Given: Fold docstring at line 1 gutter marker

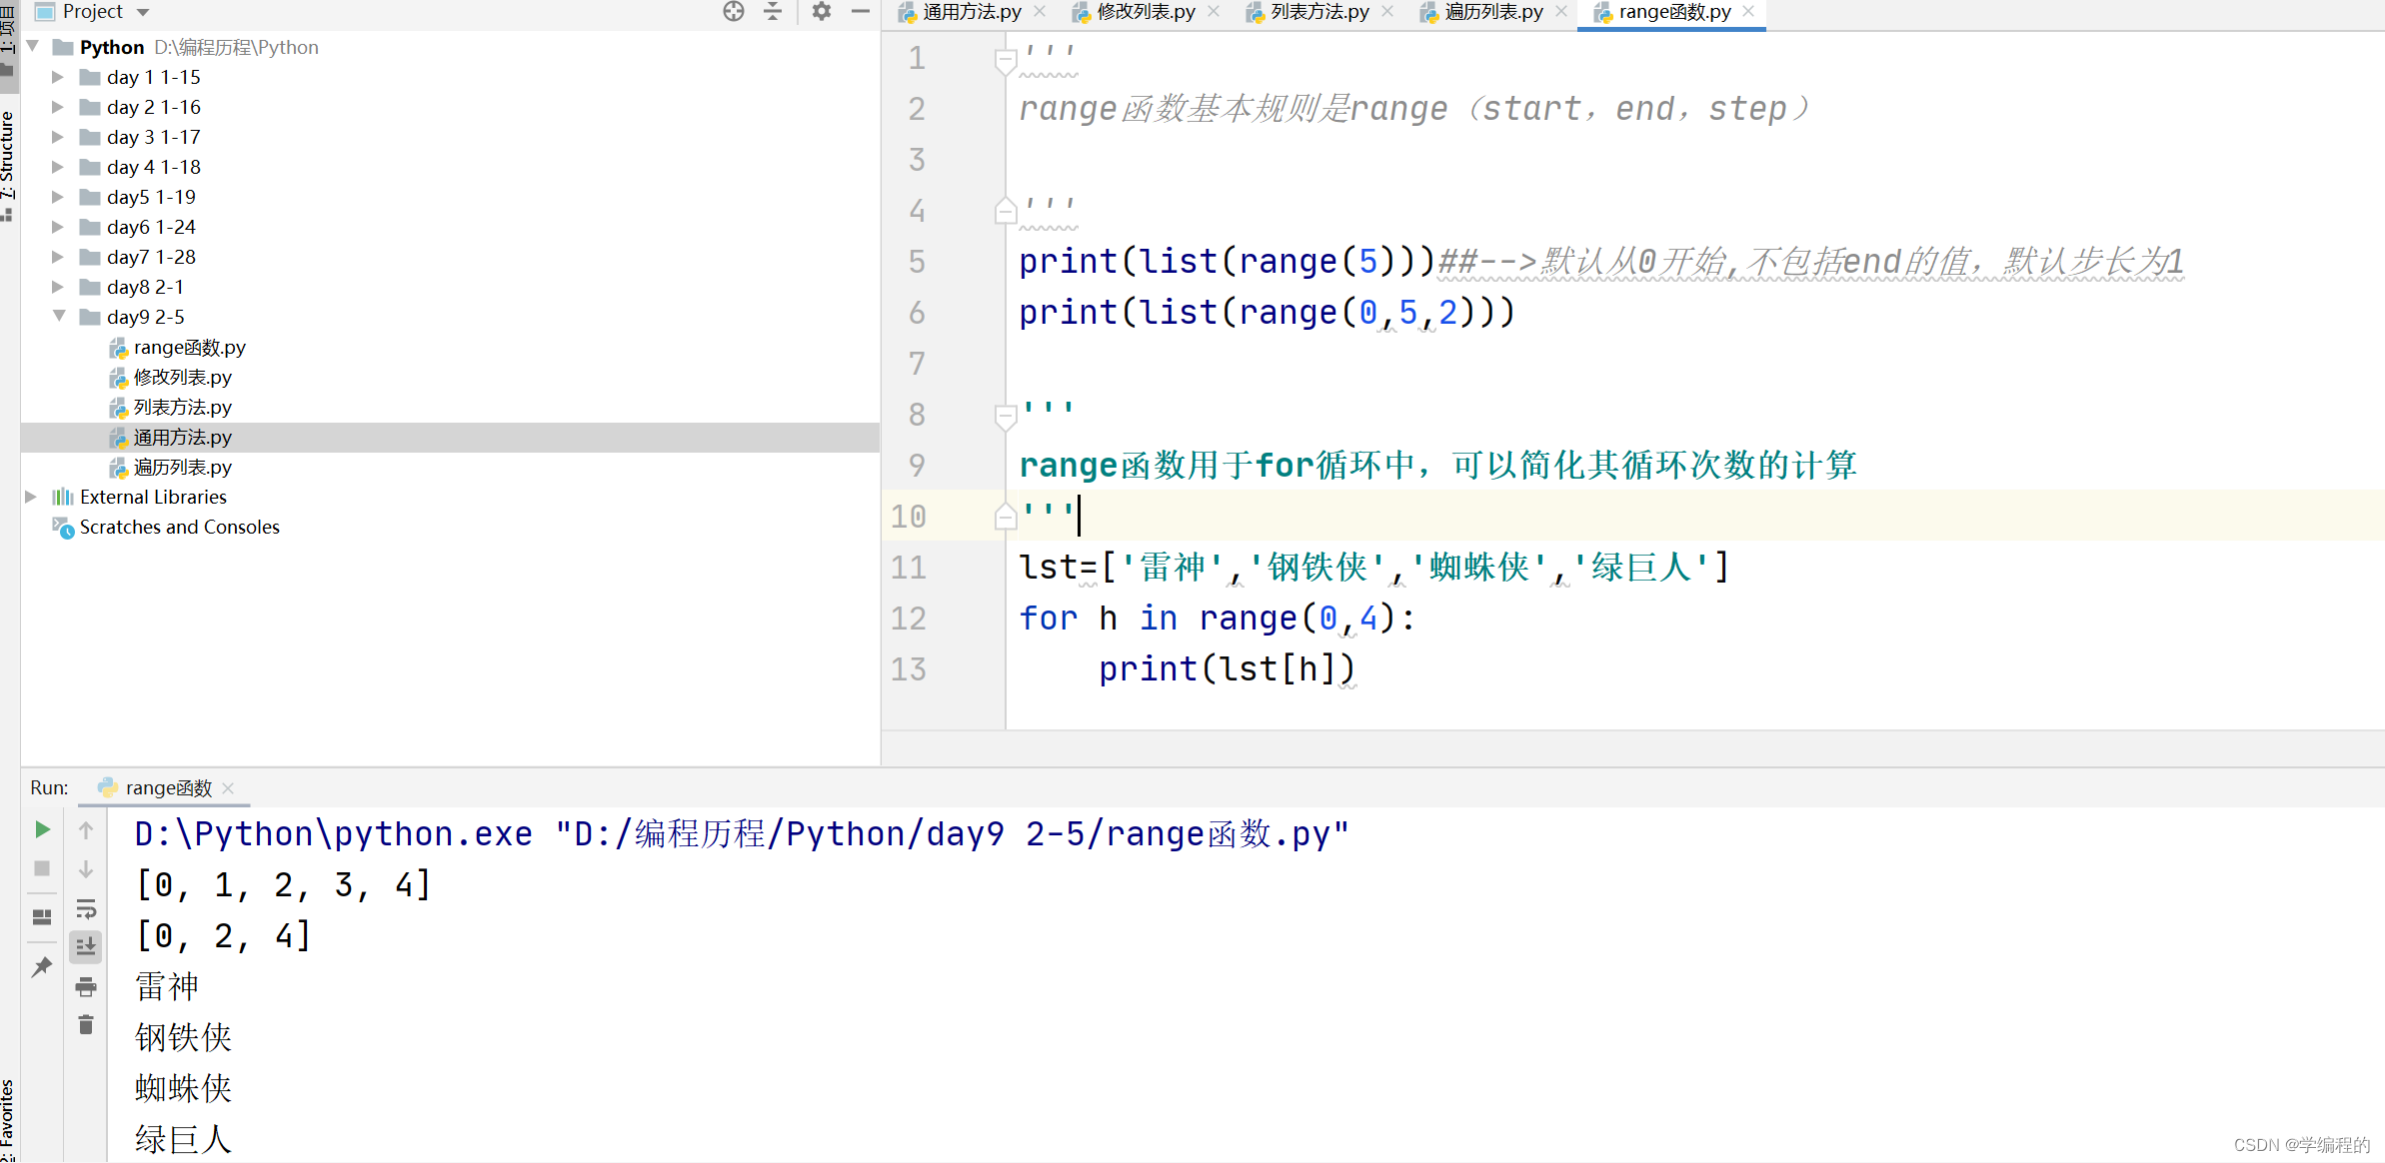Looking at the screenshot, I should [x=1006, y=62].
